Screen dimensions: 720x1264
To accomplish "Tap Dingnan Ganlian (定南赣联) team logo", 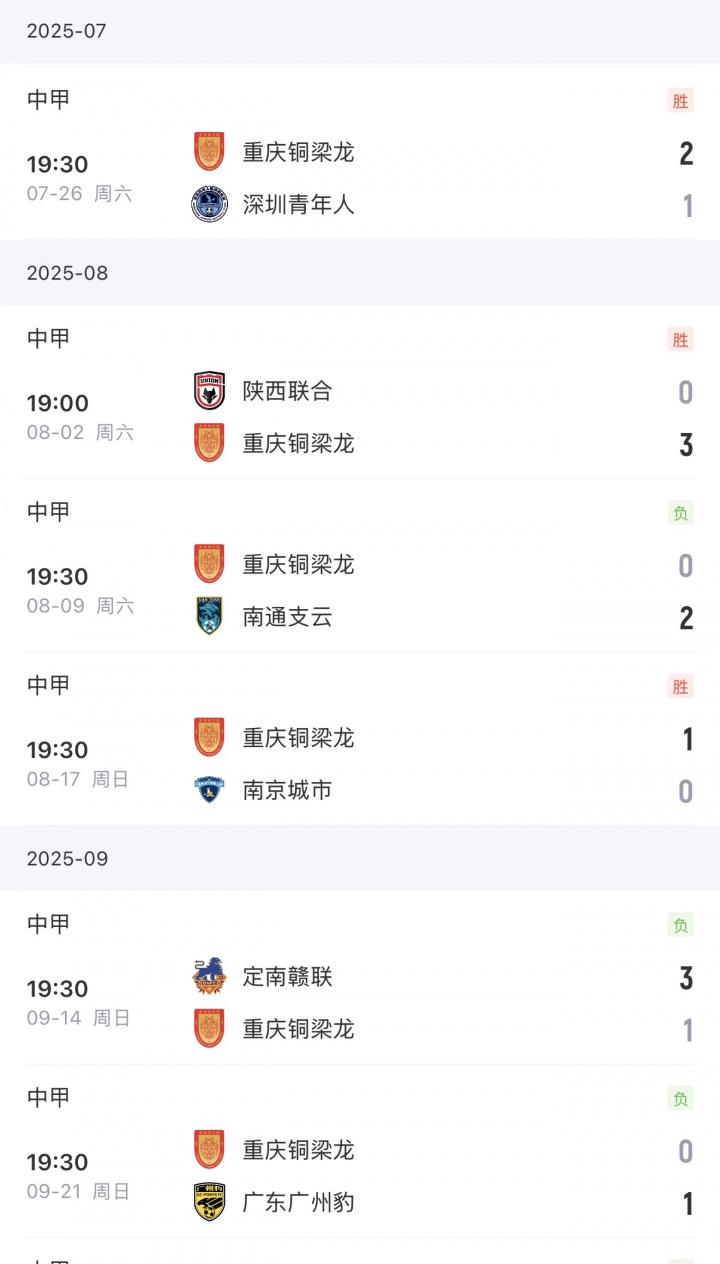I will [209, 976].
